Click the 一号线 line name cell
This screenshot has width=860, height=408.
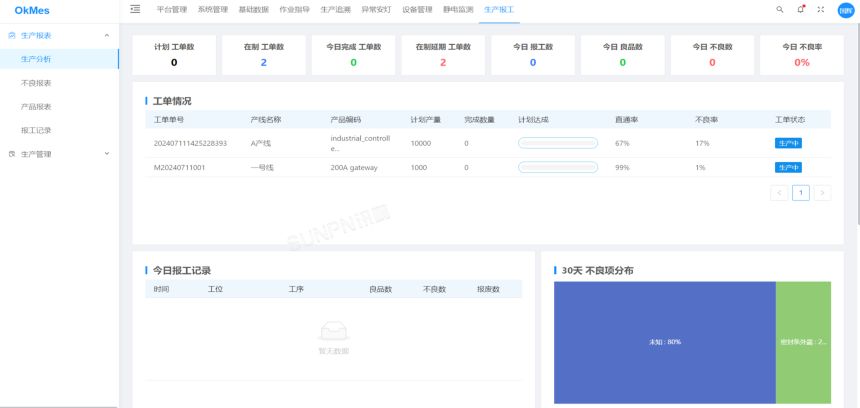[262, 168]
